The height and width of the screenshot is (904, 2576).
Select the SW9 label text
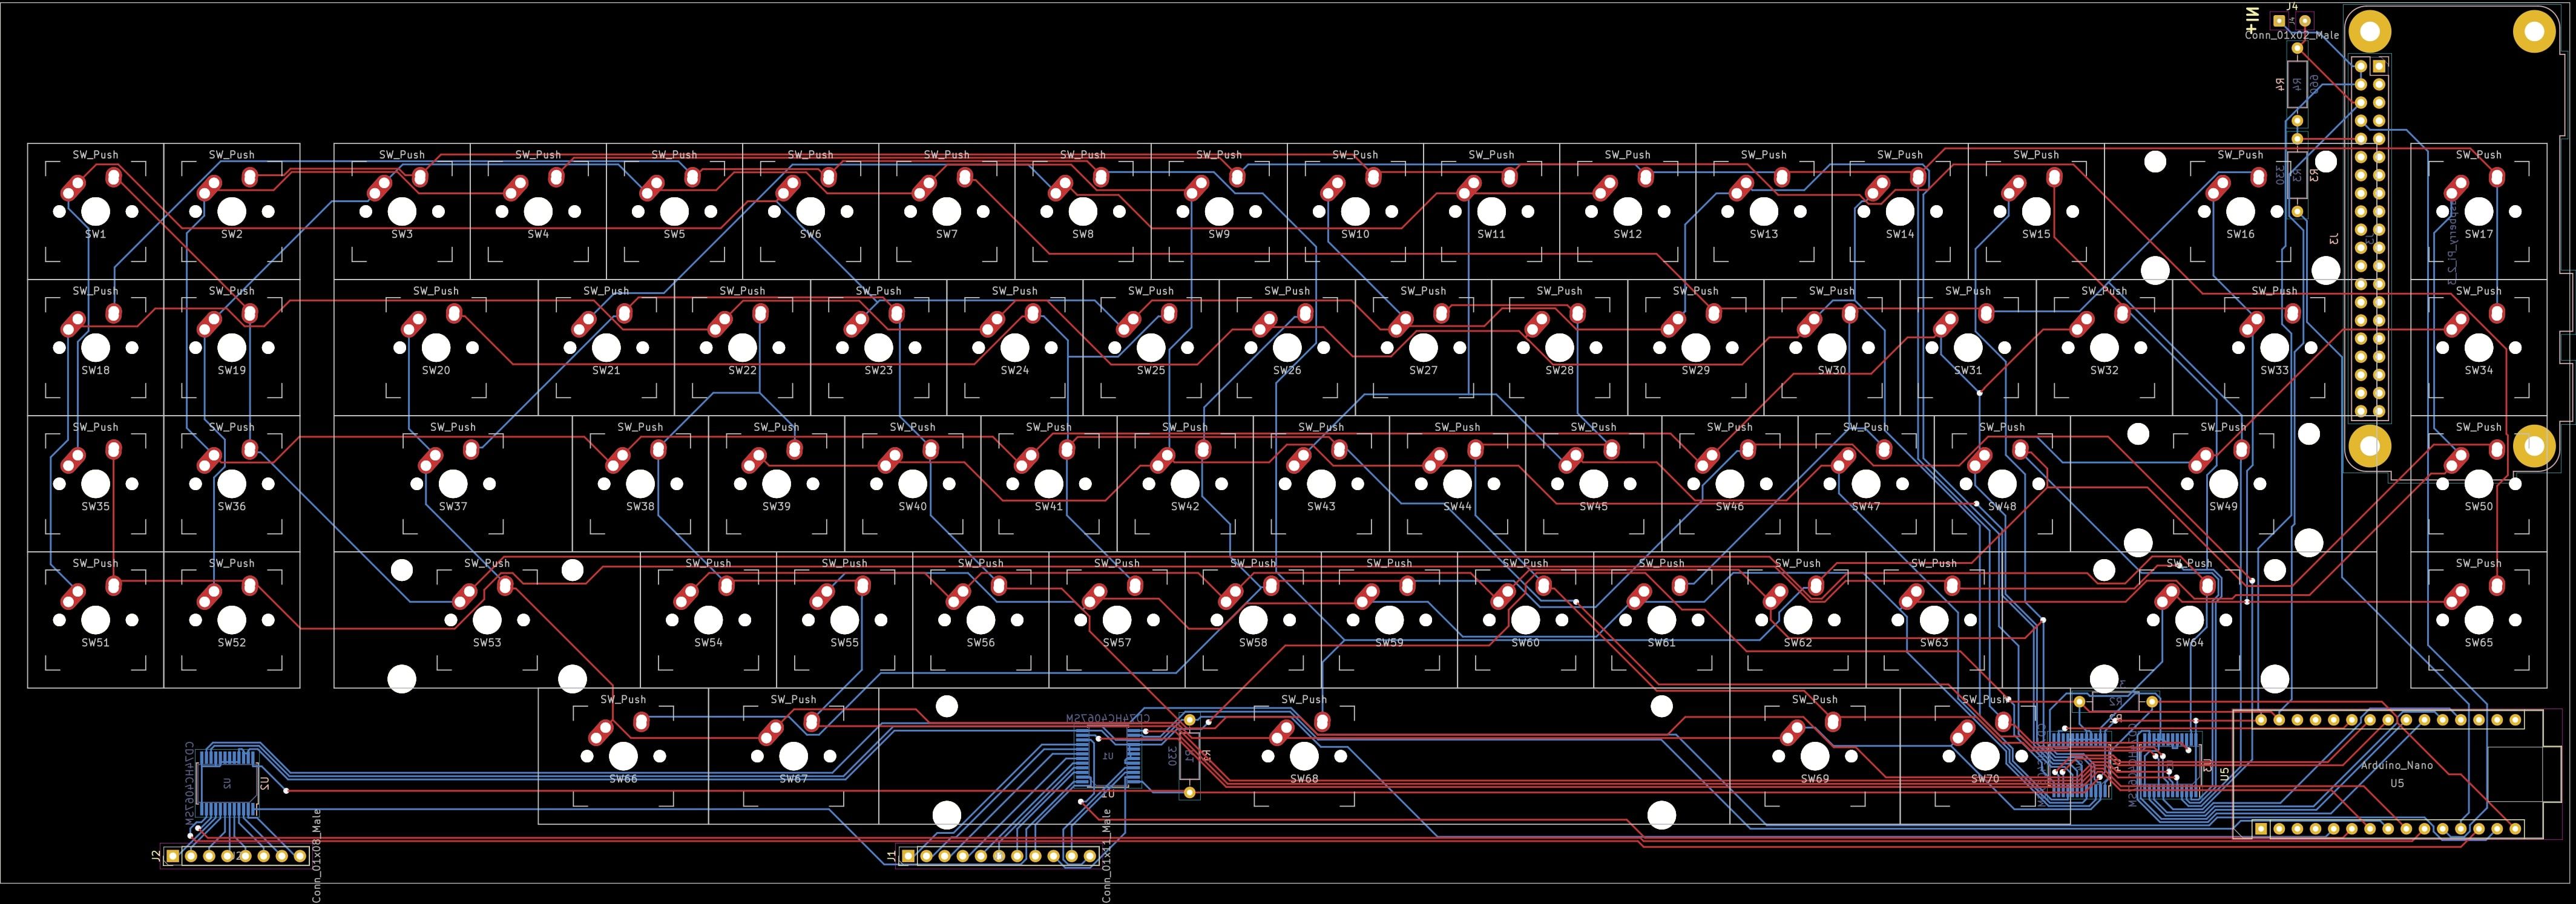pyautogui.click(x=1218, y=234)
